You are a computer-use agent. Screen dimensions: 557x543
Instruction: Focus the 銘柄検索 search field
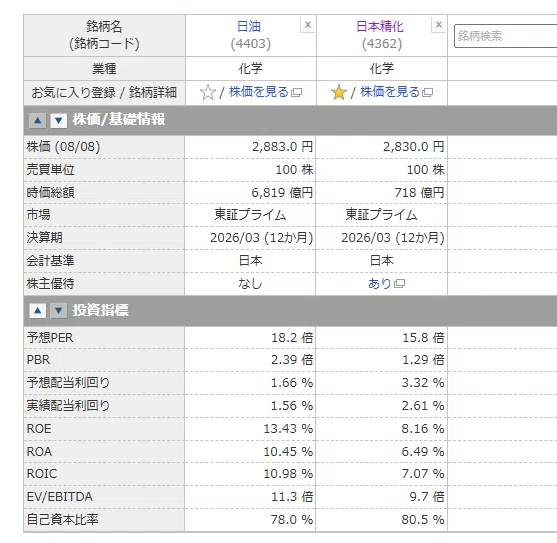505,36
